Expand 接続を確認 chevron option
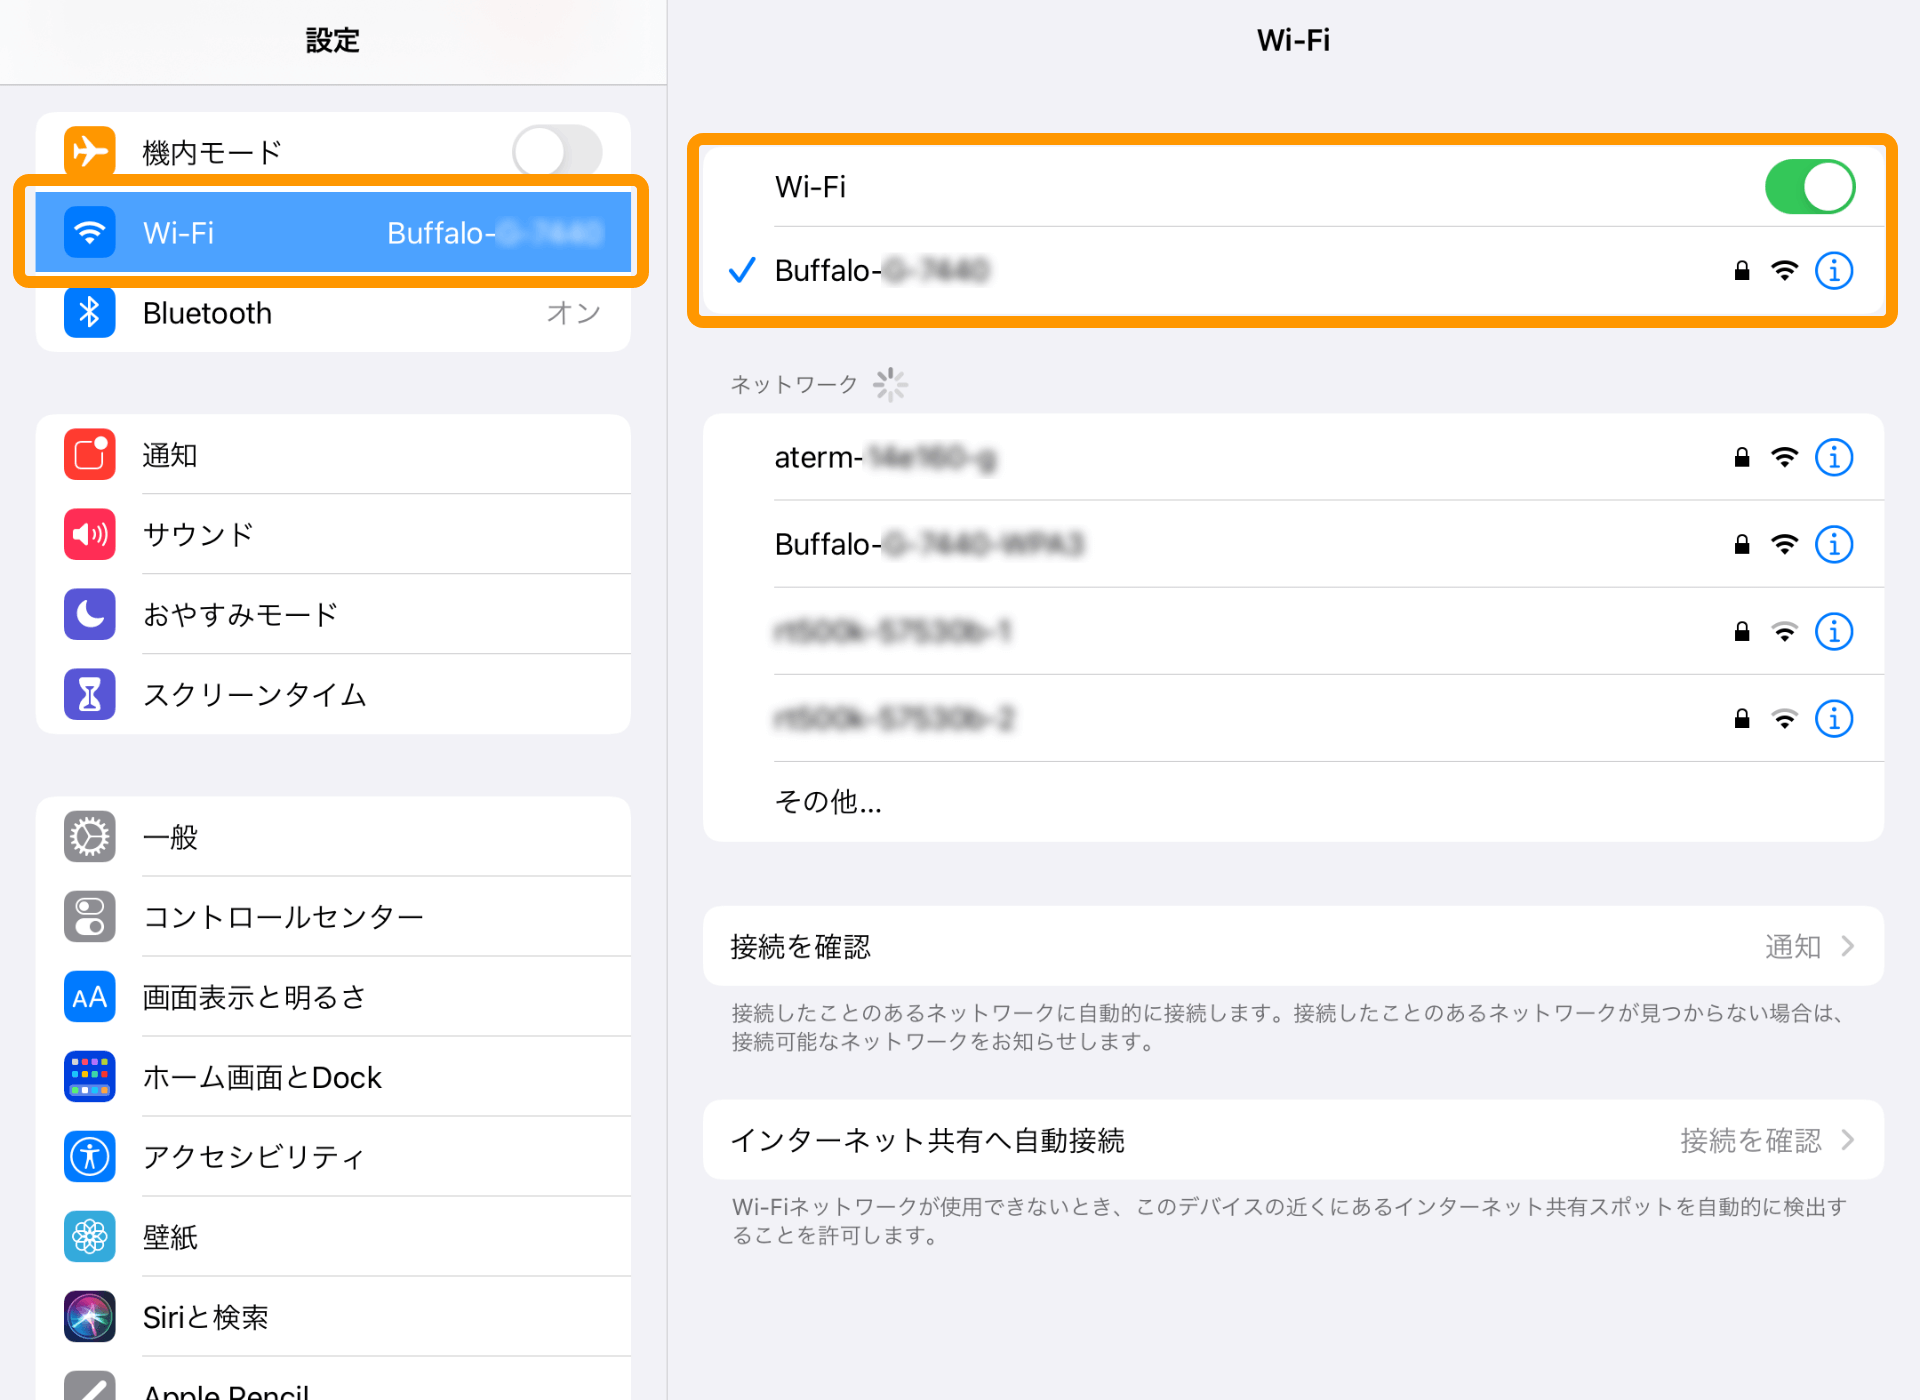The height and width of the screenshot is (1400, 1920). (1846, 946)
